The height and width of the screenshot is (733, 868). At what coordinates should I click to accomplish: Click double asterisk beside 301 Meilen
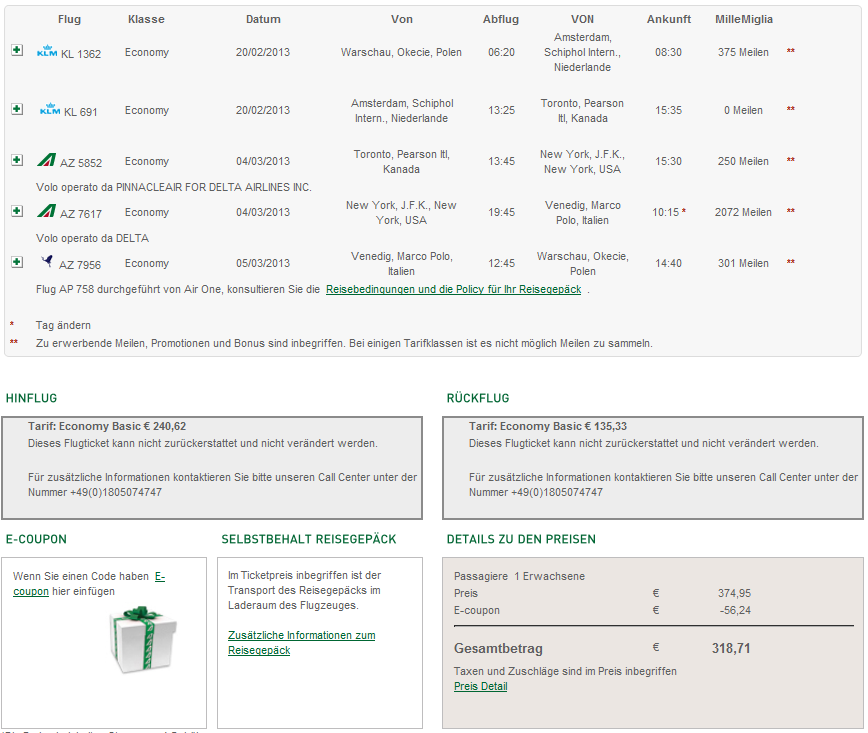[x=791, y=263]
